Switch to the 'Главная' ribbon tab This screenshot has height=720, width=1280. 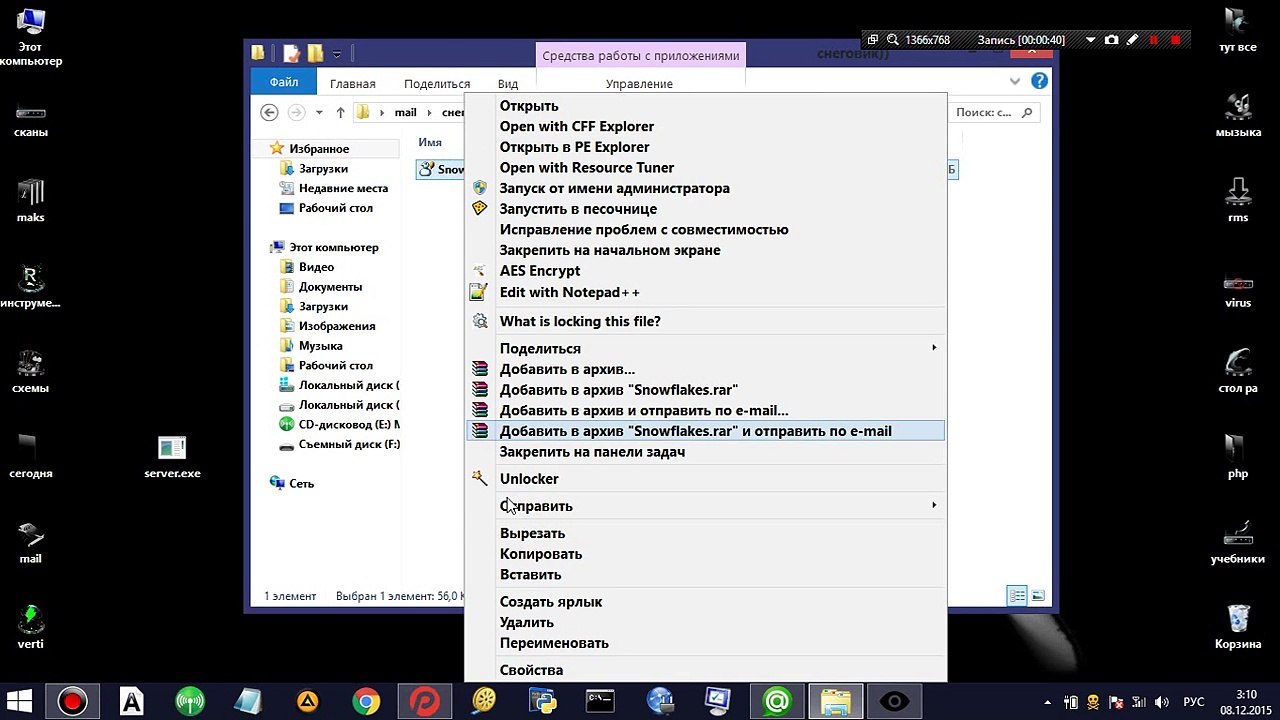point(353,84)
